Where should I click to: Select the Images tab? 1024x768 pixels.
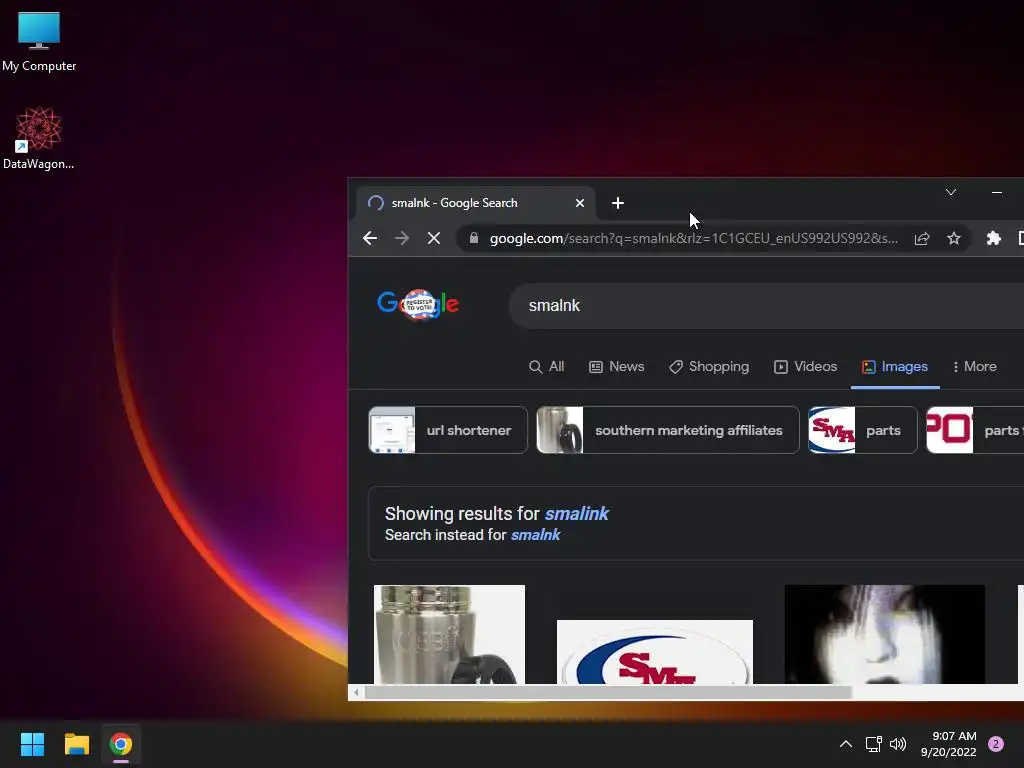(x=895, y=366)
